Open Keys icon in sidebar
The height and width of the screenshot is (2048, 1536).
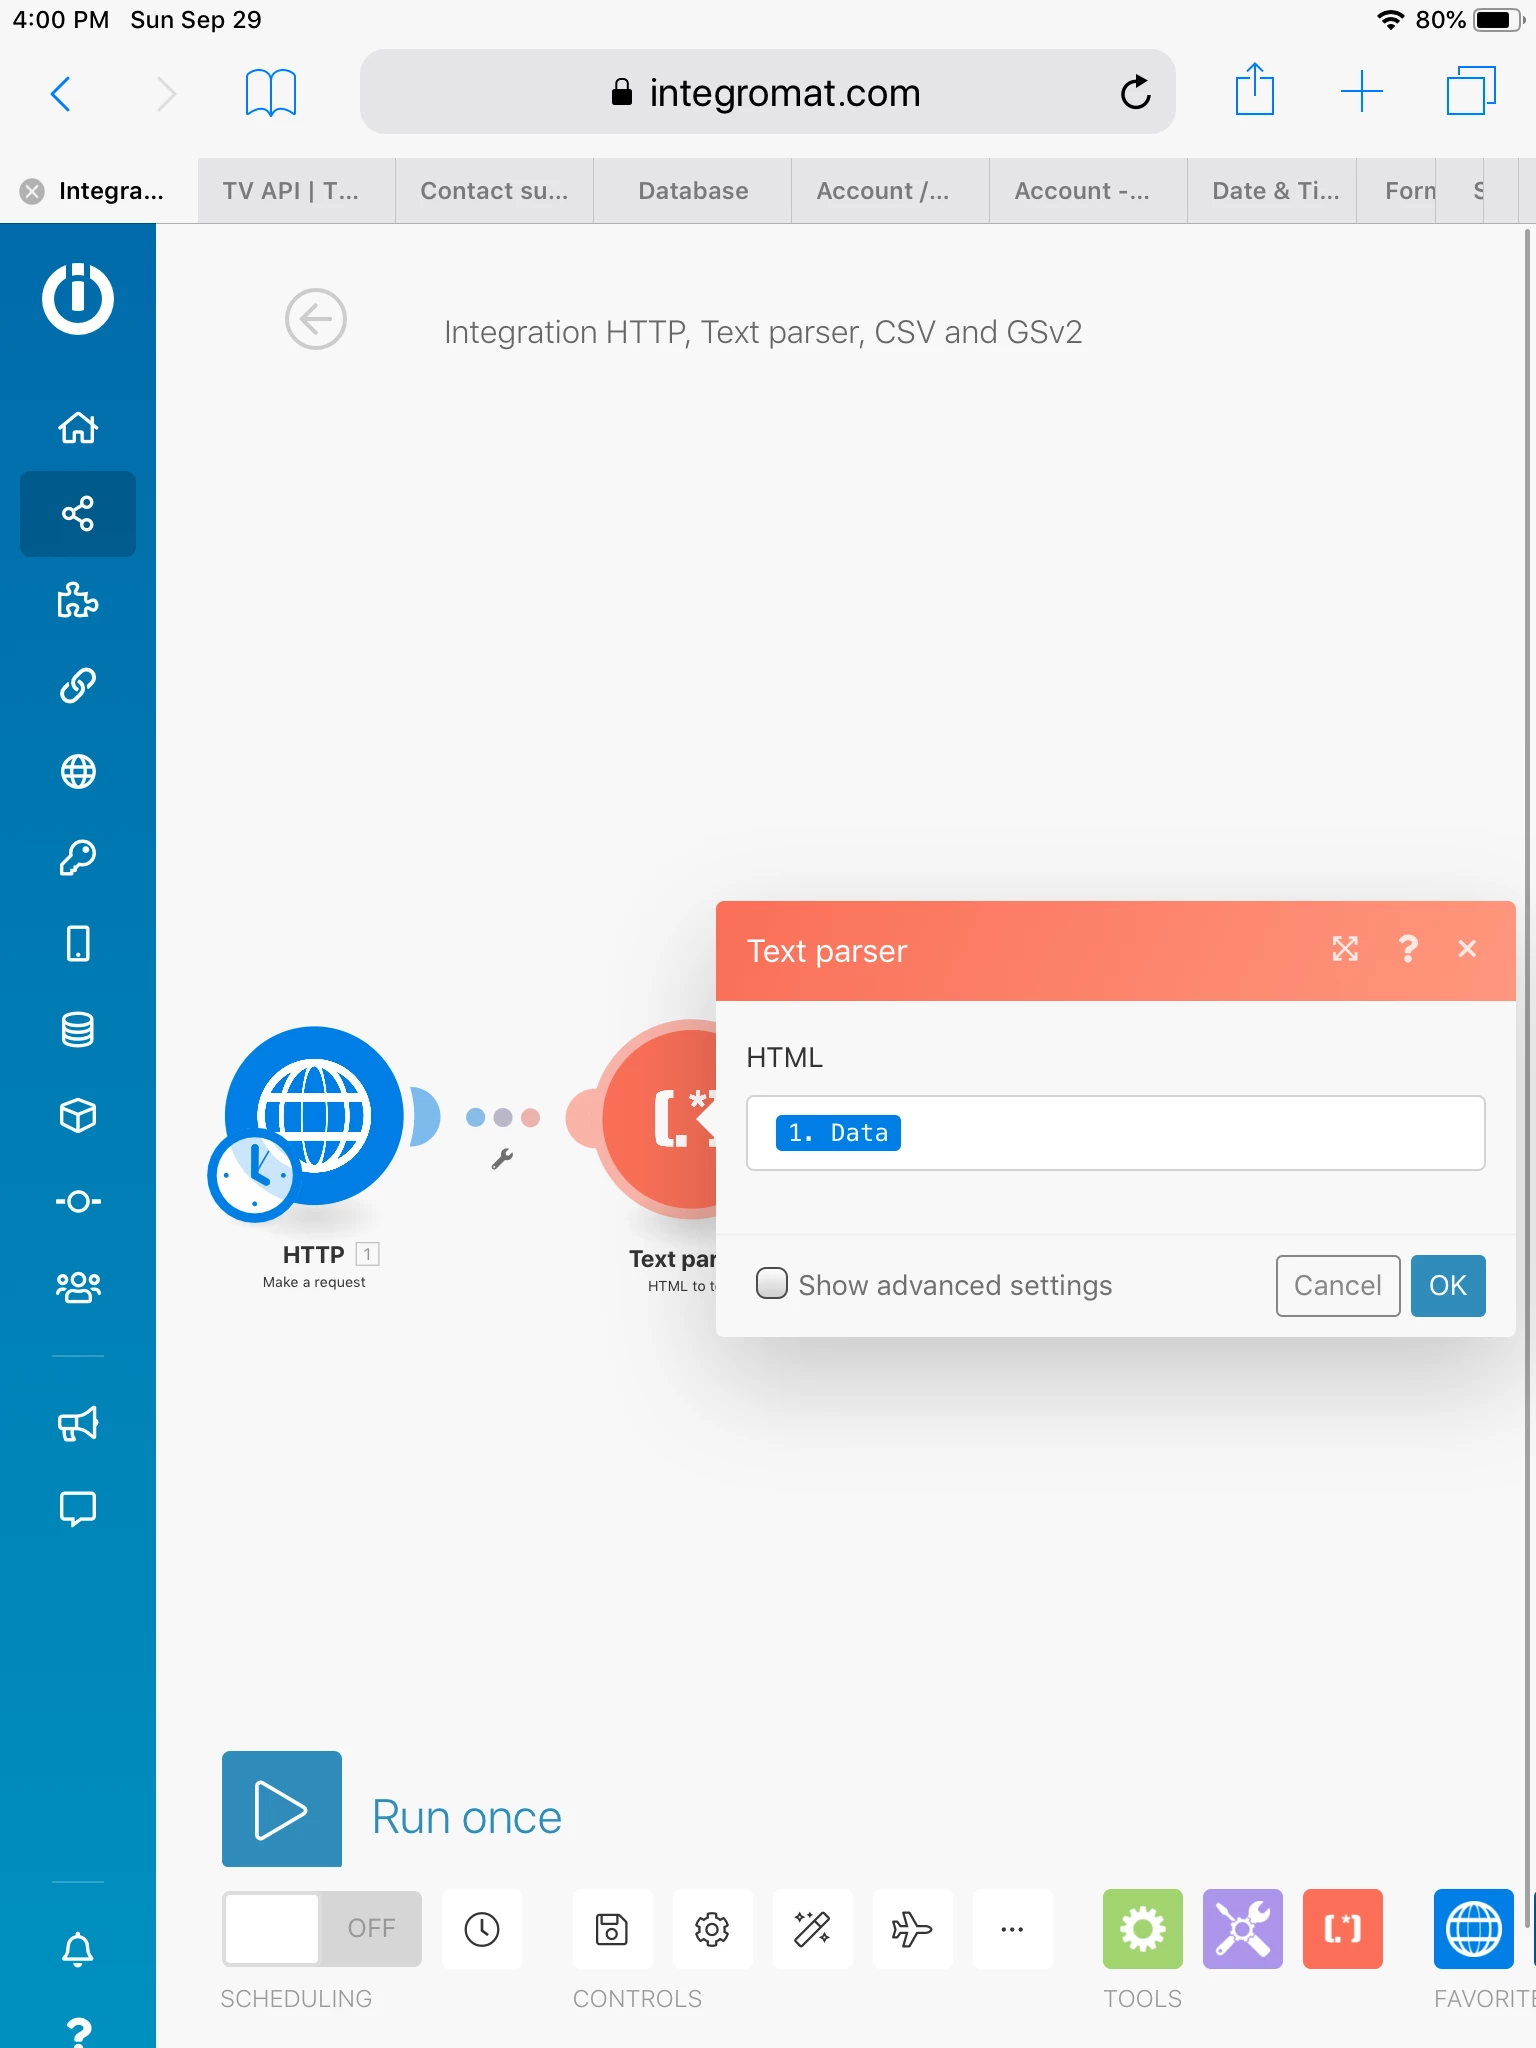pos(78,857)
